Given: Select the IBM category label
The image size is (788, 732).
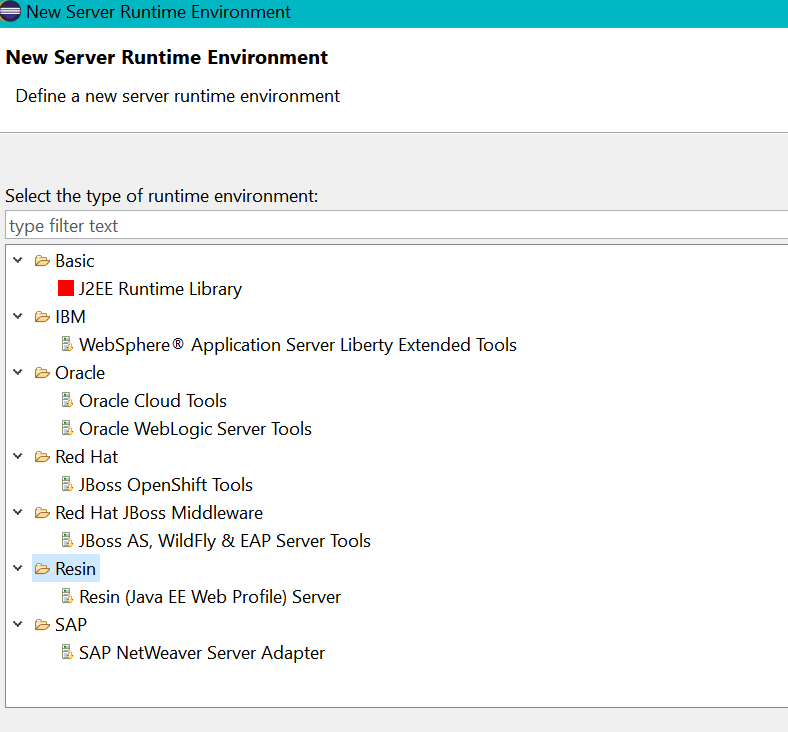Looking at the screenshot, I should click(x=70, y=317).
